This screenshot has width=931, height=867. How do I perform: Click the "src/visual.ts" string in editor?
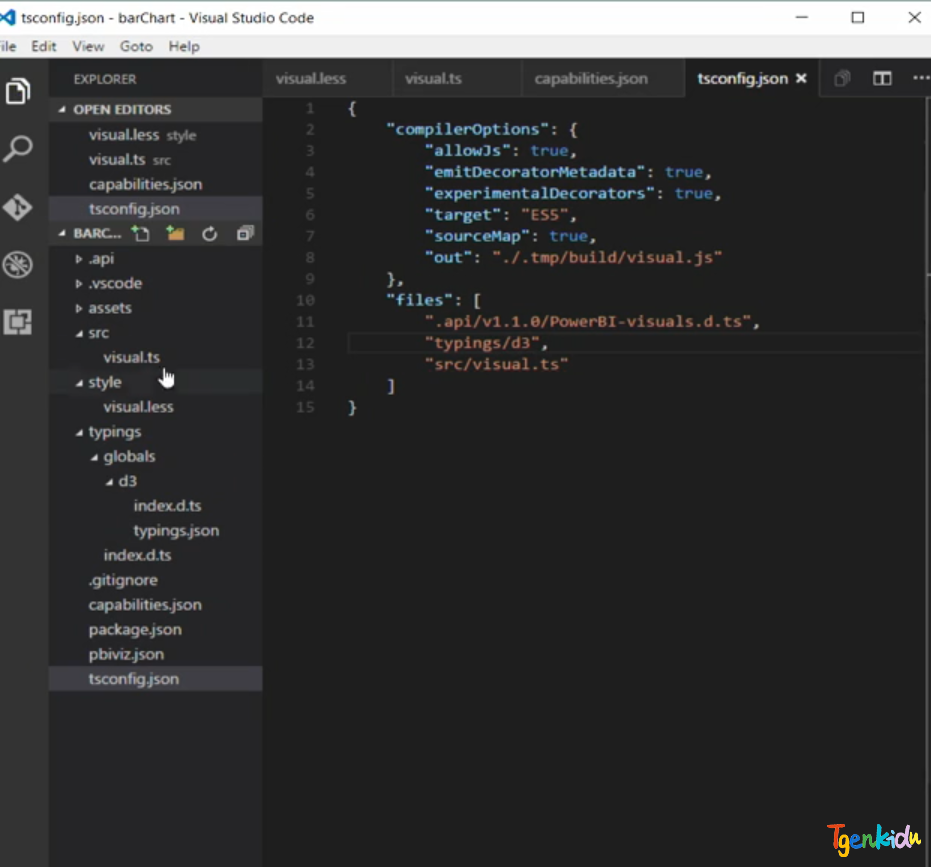(496, 364)
